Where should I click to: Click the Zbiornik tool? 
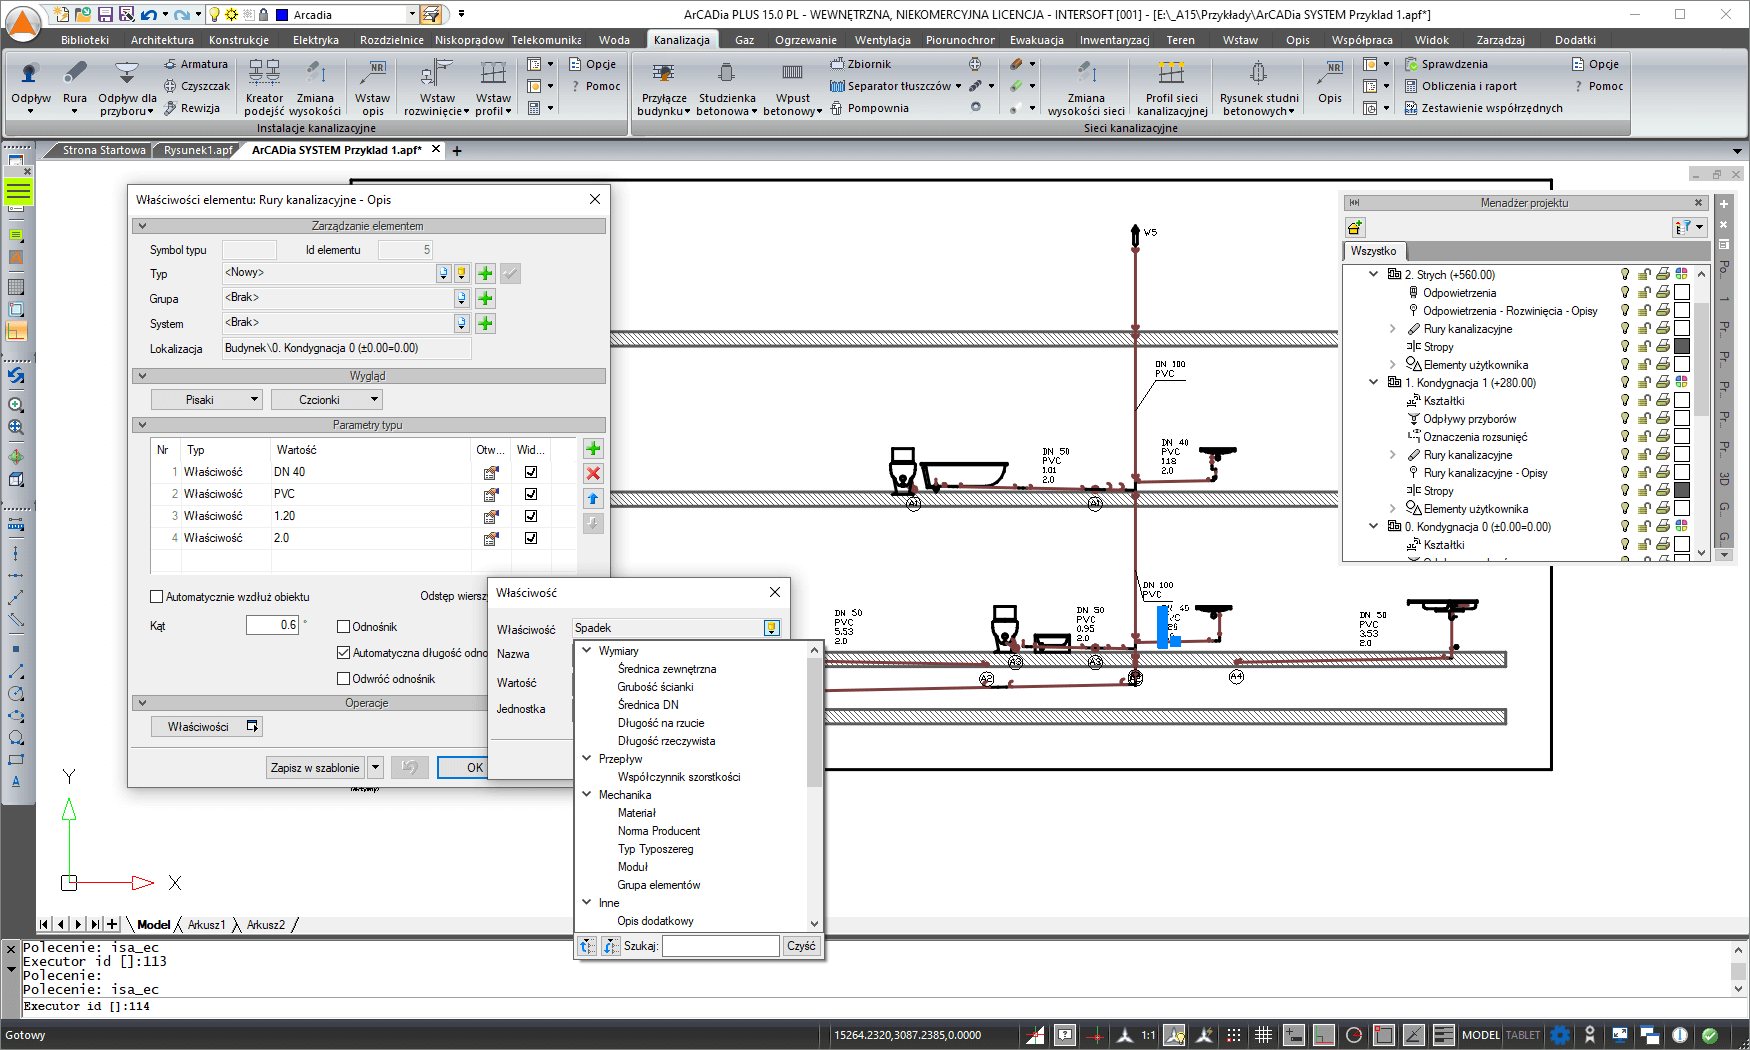860,64
